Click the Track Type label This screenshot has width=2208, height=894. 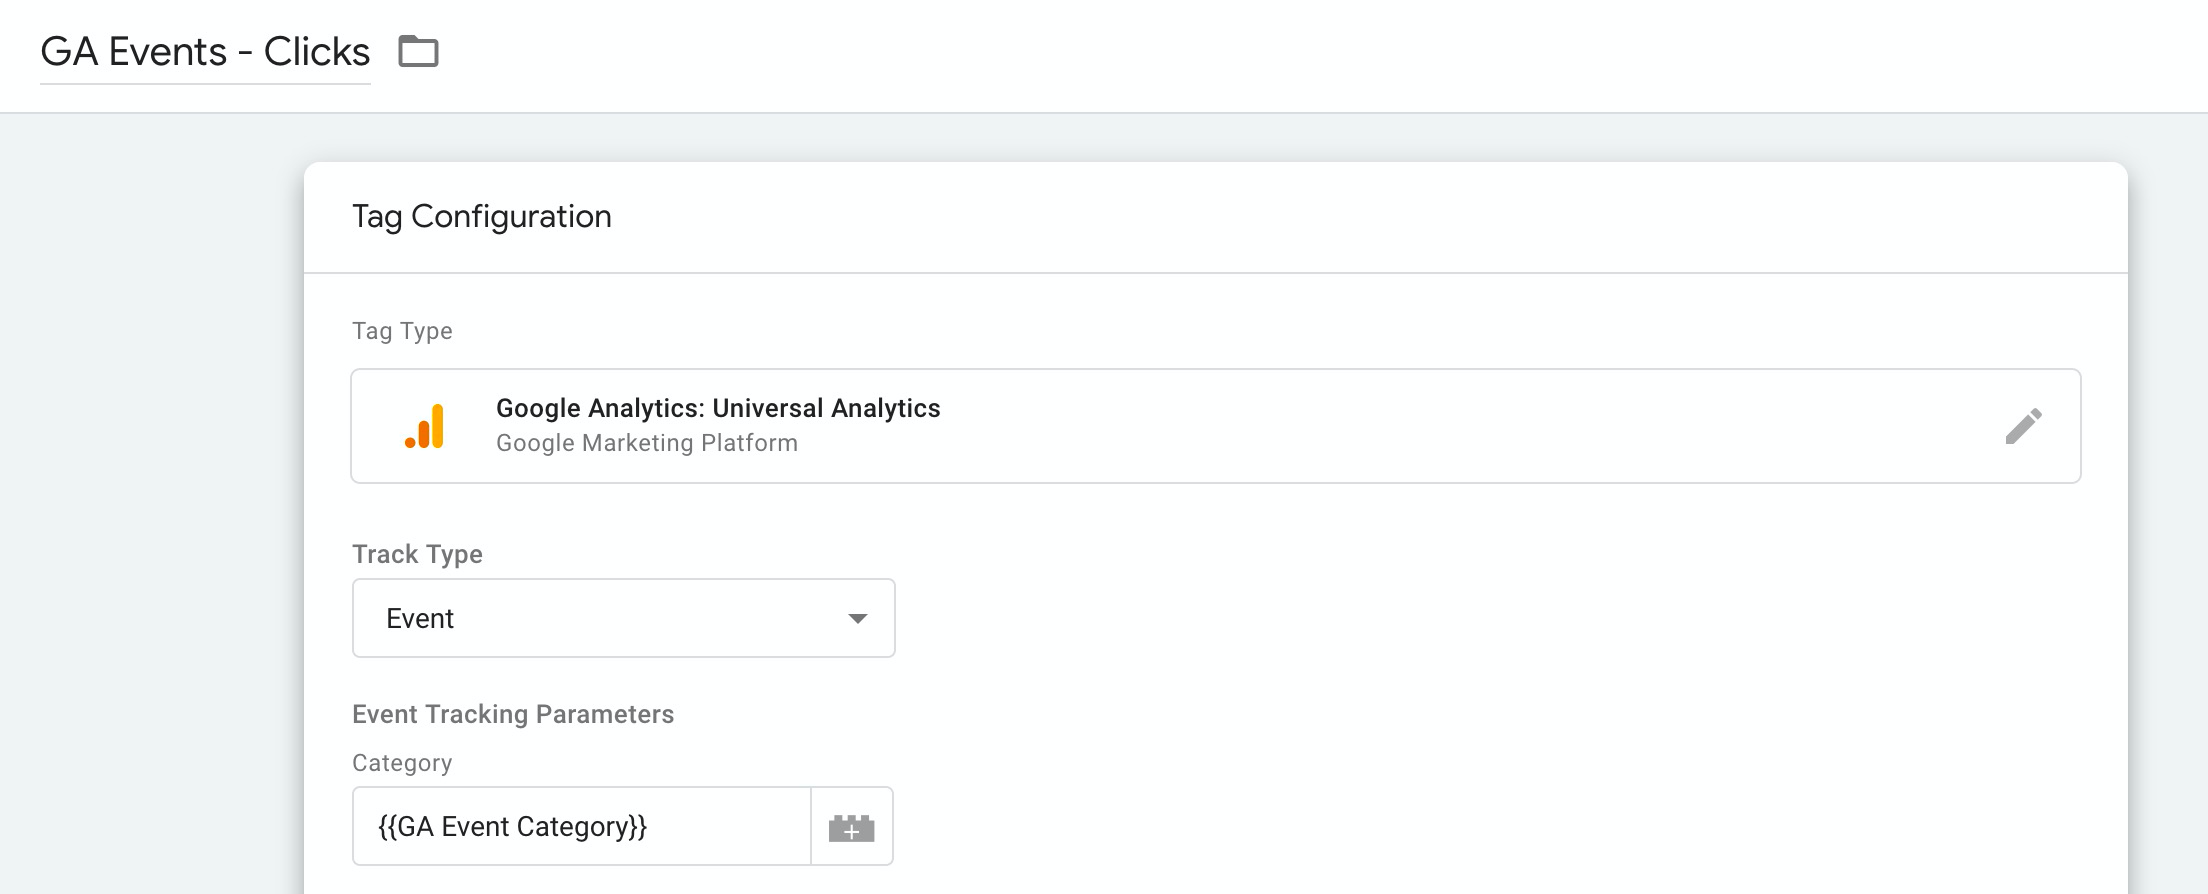click(x=417, y=554)
